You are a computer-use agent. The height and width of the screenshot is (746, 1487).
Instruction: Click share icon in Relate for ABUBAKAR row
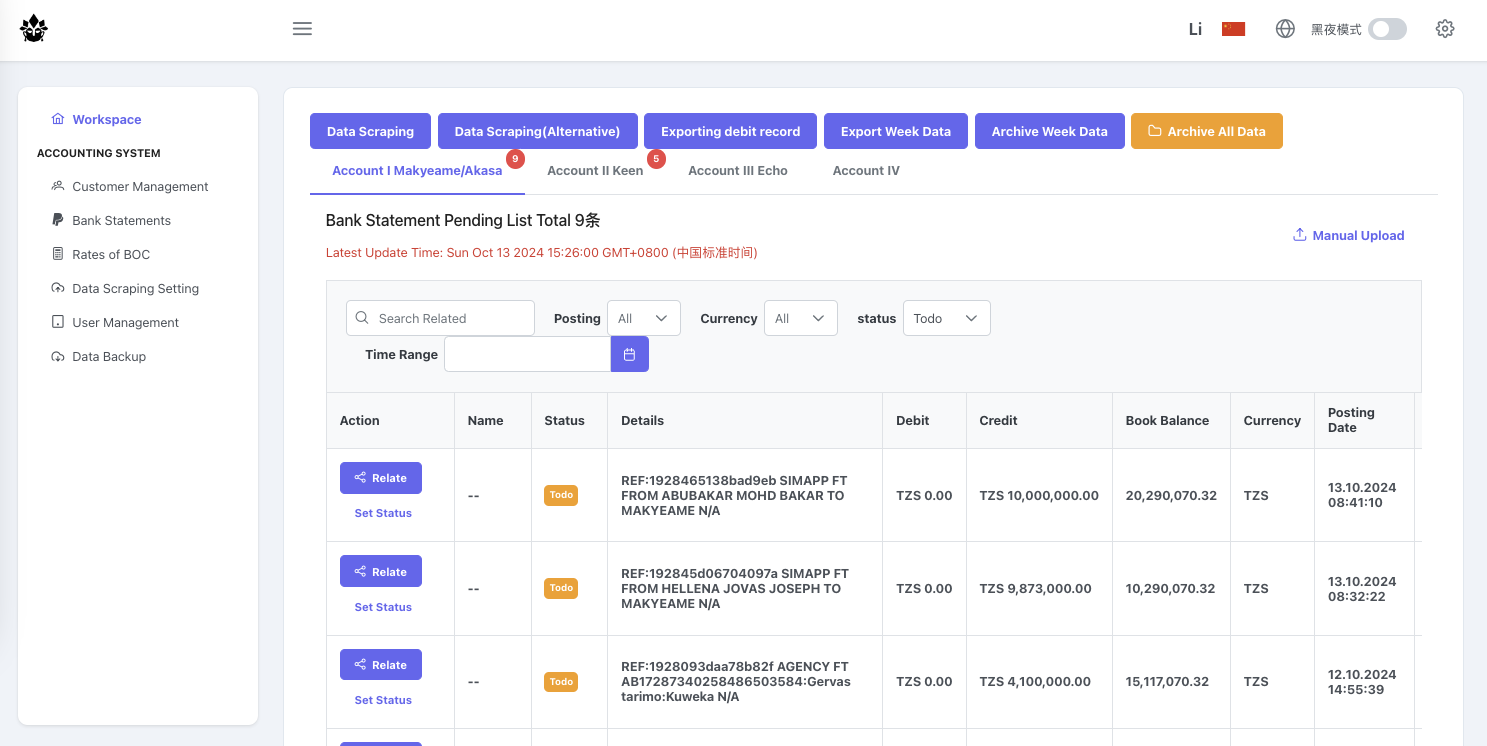tap(360, 478)
